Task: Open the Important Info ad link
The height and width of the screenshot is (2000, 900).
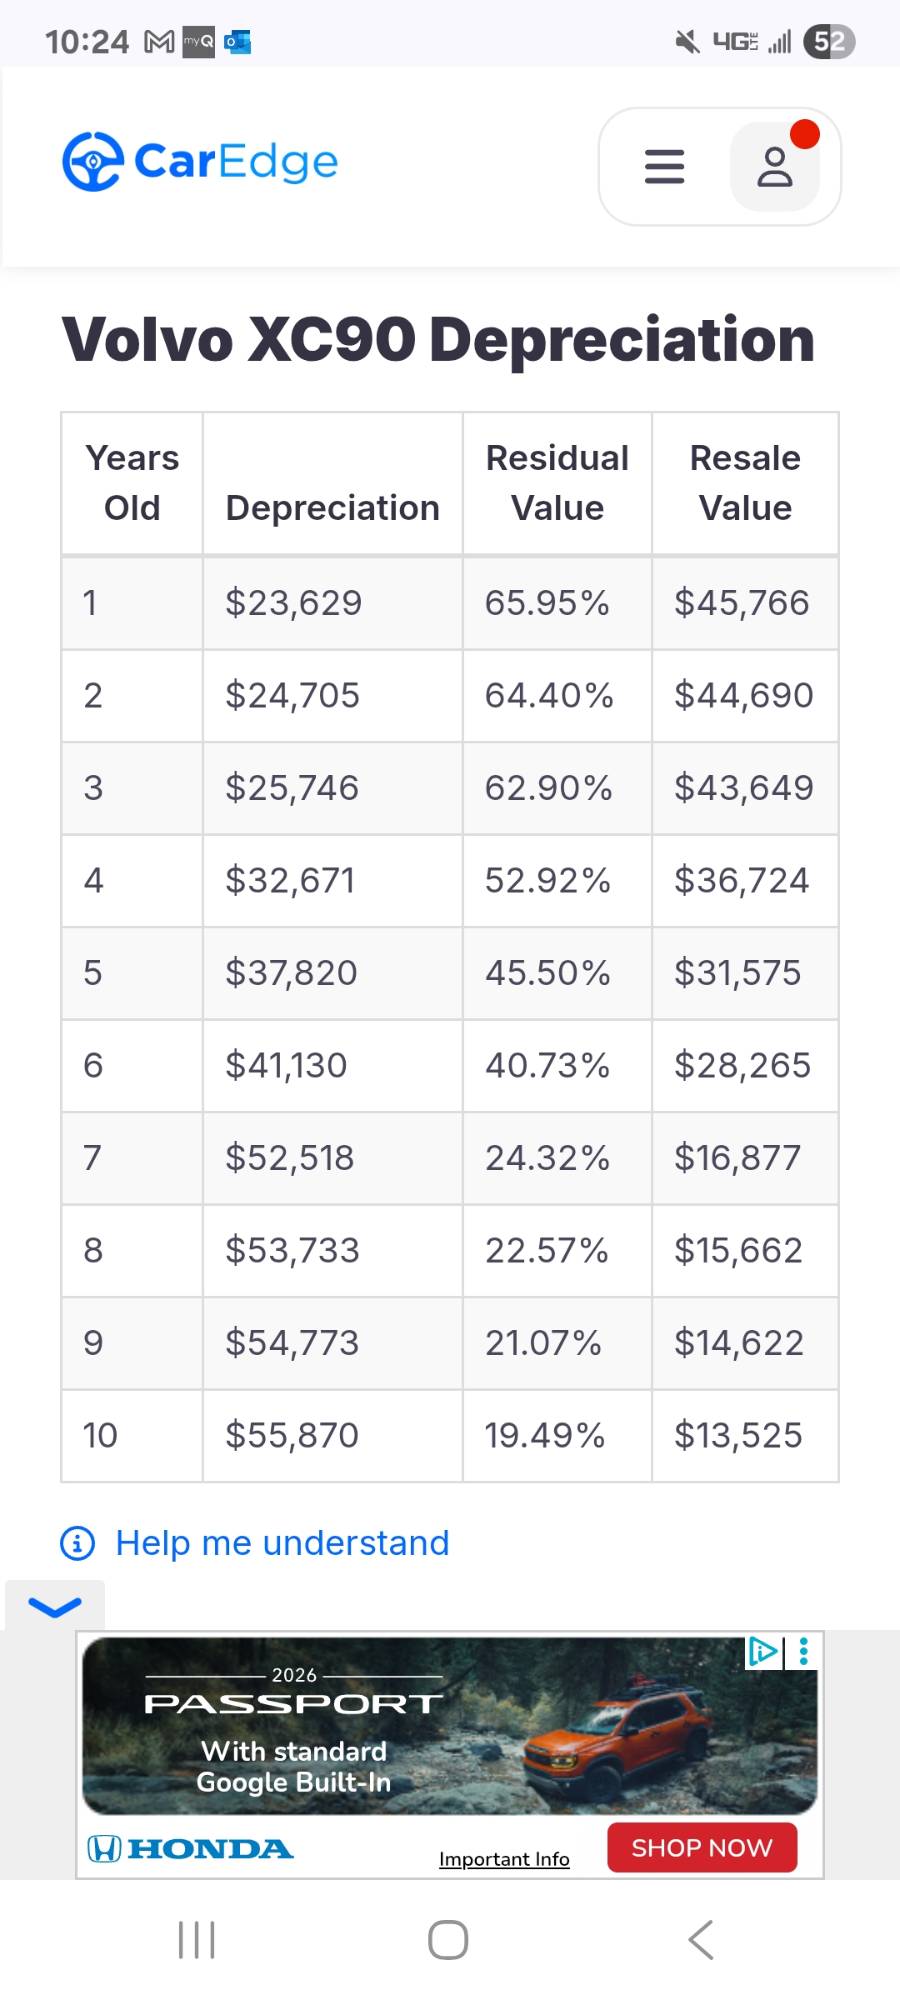Action: pos(504,1859)
